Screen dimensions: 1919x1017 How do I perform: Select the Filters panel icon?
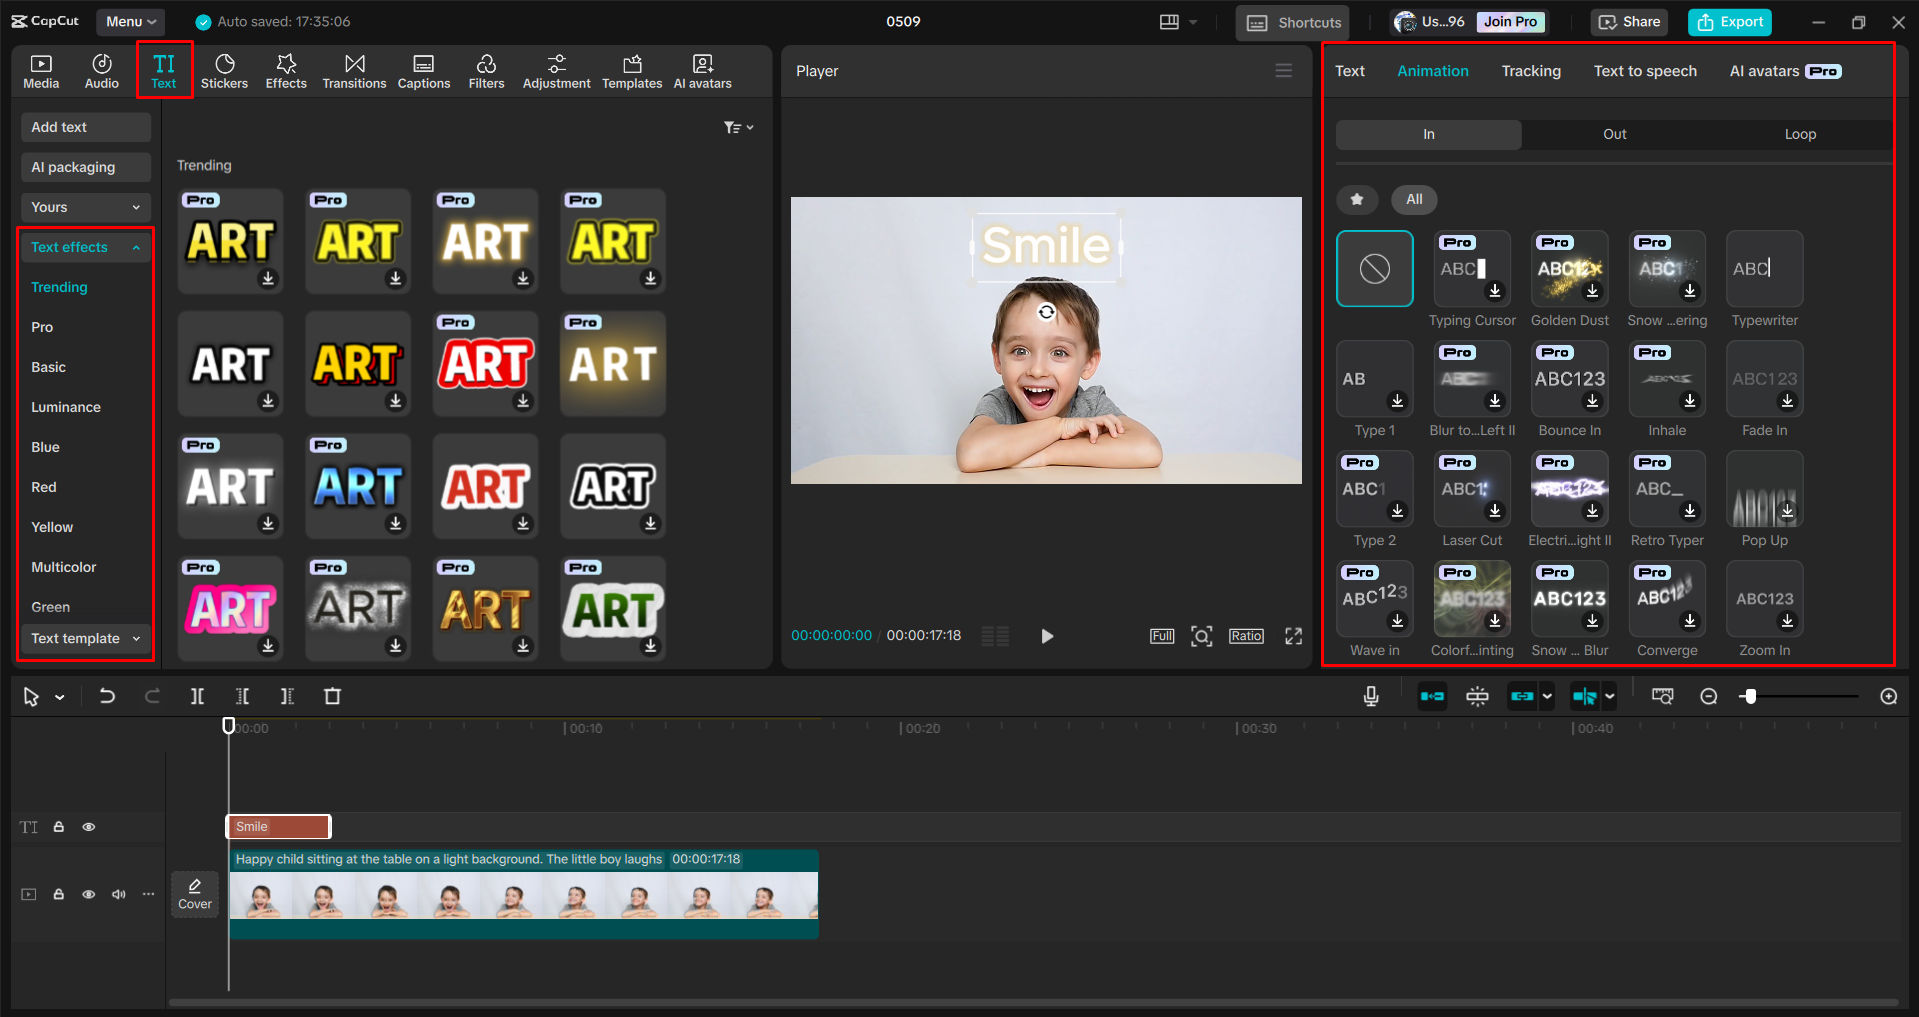[486, 70]
